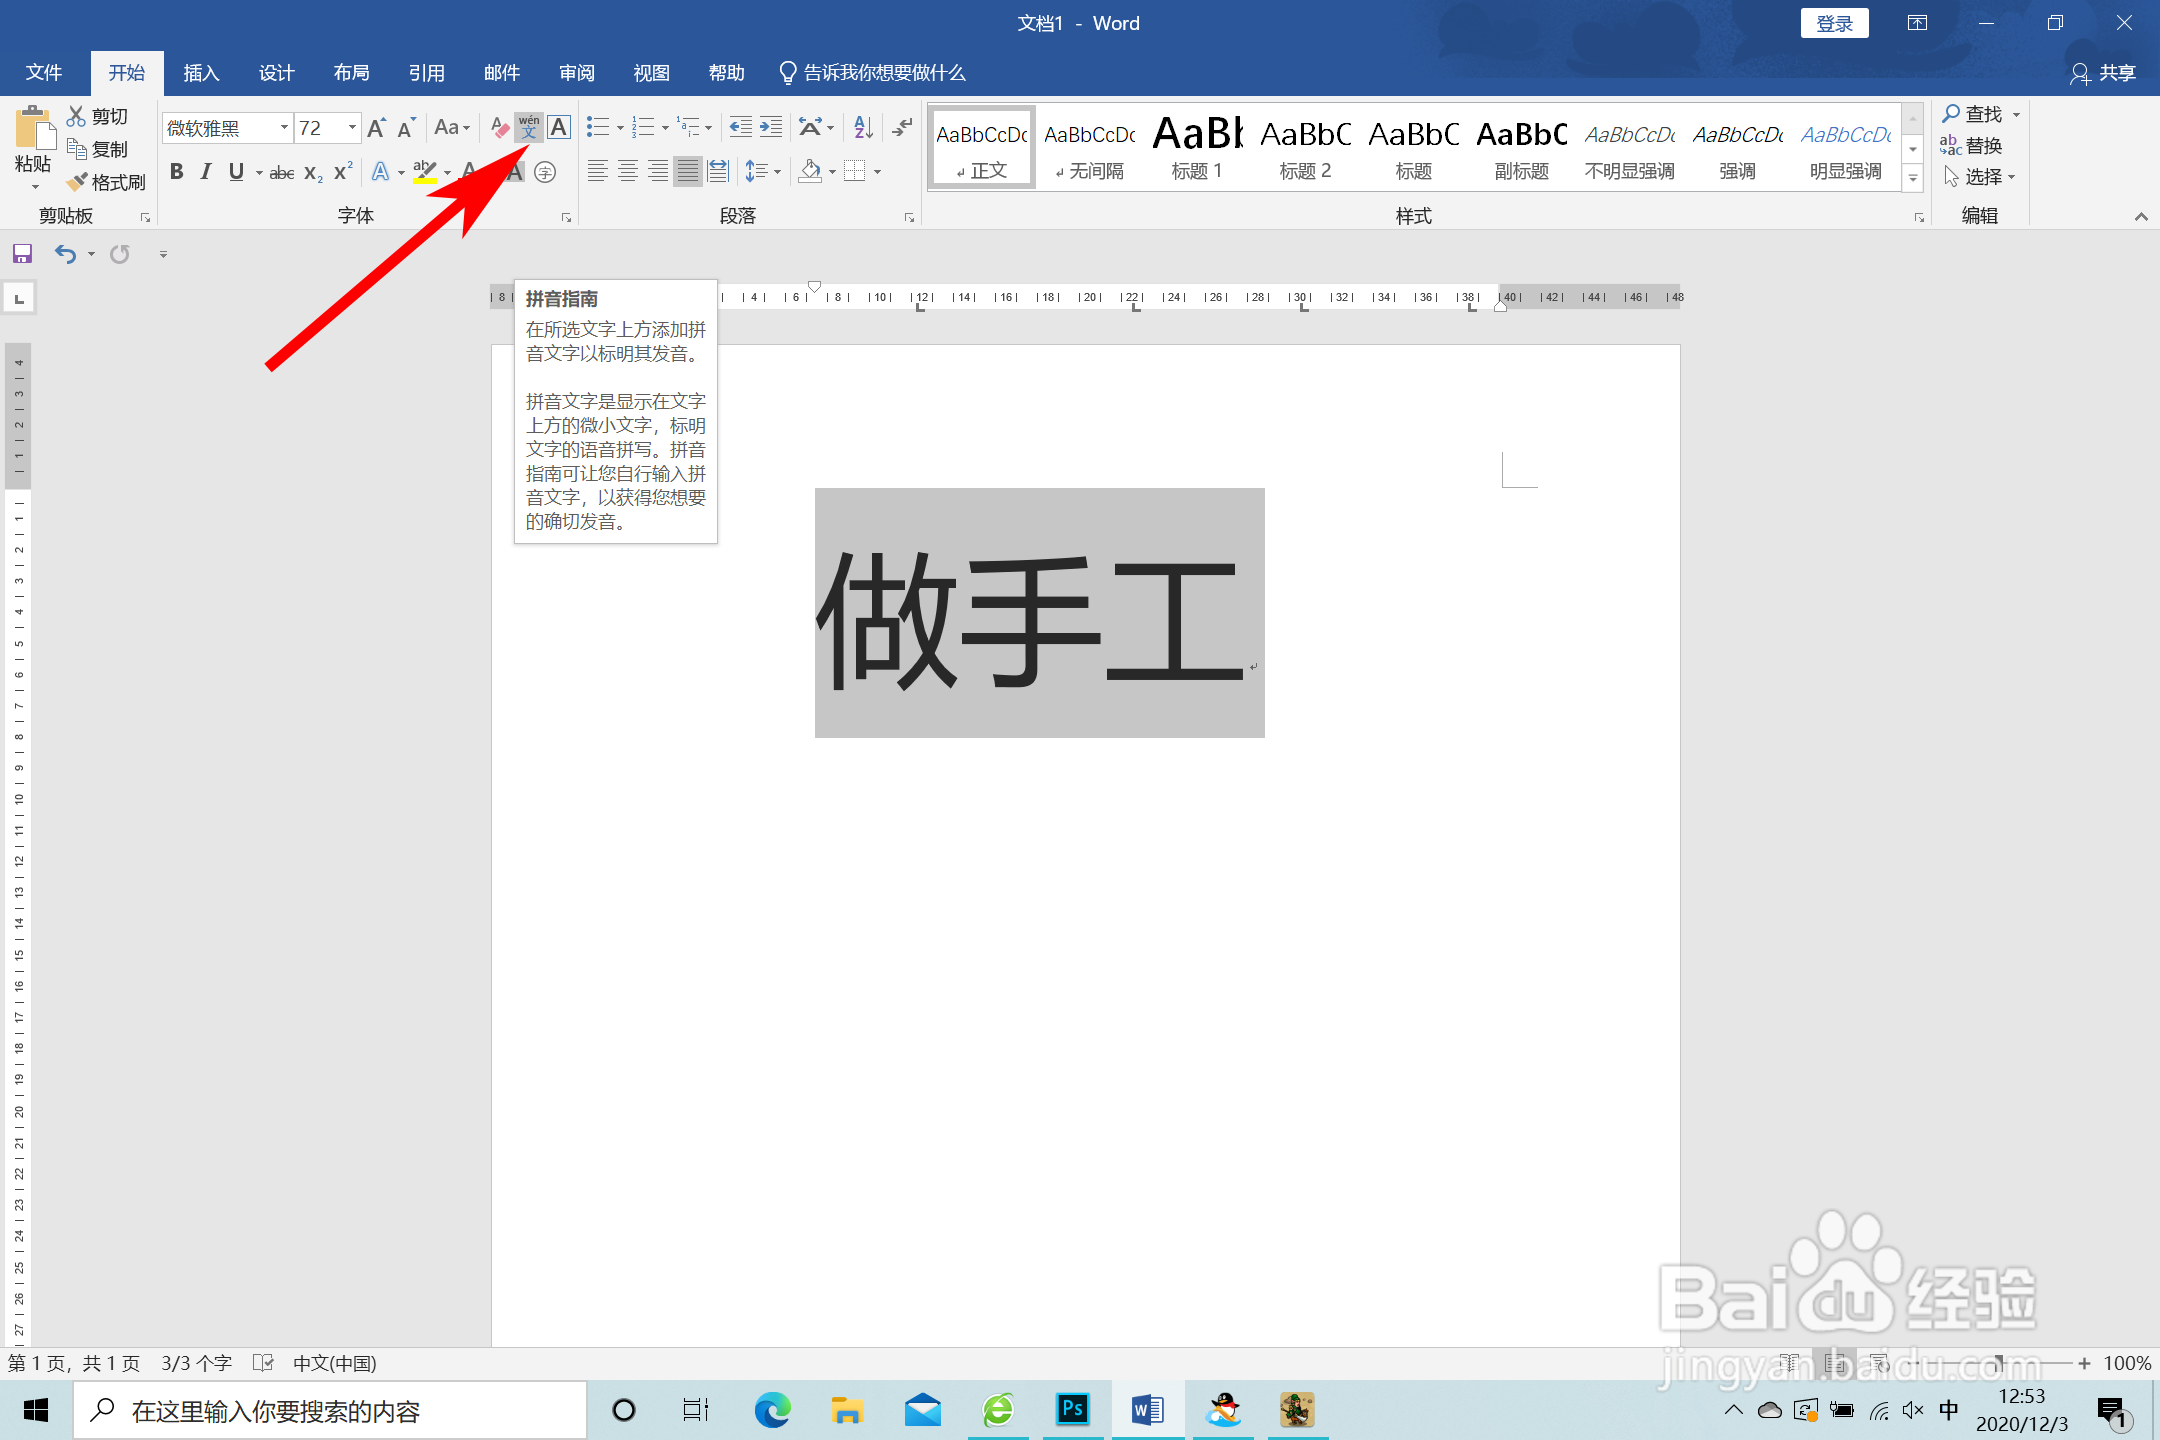Apply the Subtitle (副标题) style

[x=1521, y=147]
